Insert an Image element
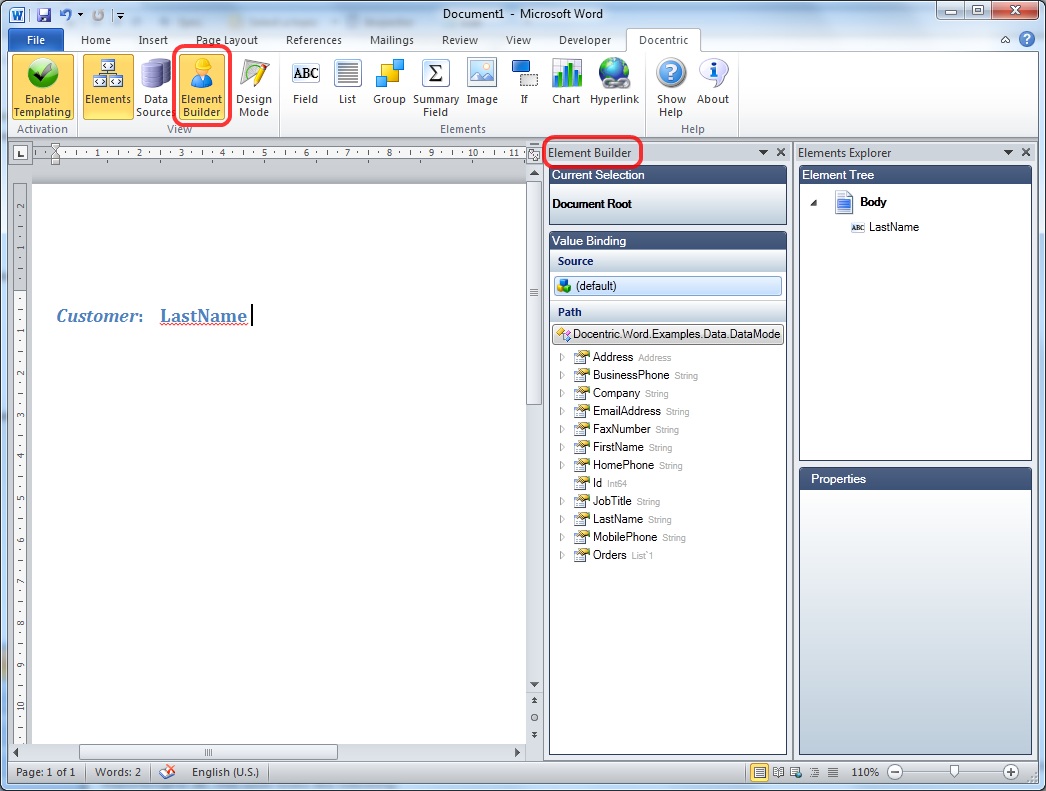The width and height of the screenshot is (1046, 791). point(482,83)
